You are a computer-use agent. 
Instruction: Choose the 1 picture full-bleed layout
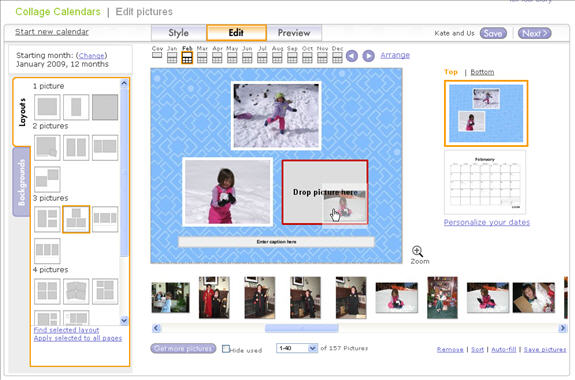coord(105,107)
